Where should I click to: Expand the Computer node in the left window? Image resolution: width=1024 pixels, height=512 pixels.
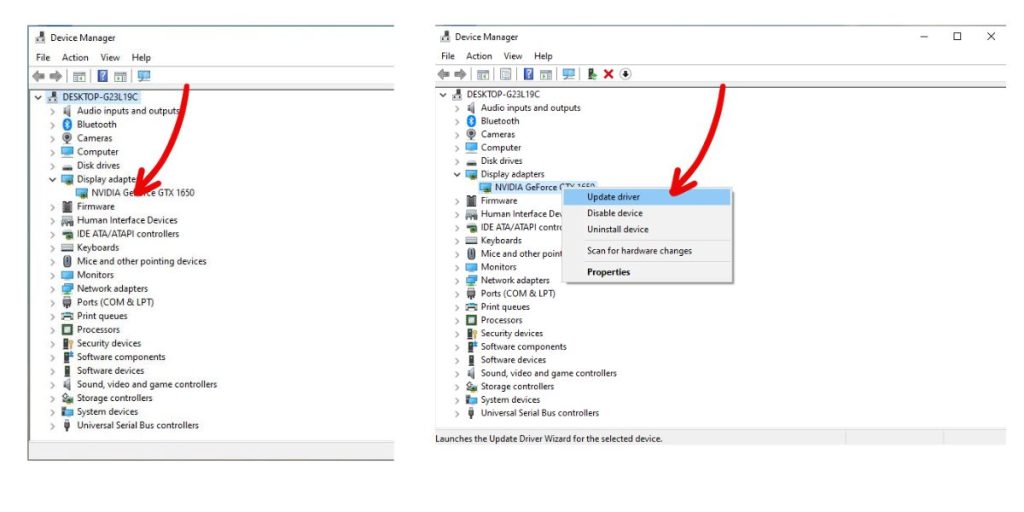click(x=53, y=152)
